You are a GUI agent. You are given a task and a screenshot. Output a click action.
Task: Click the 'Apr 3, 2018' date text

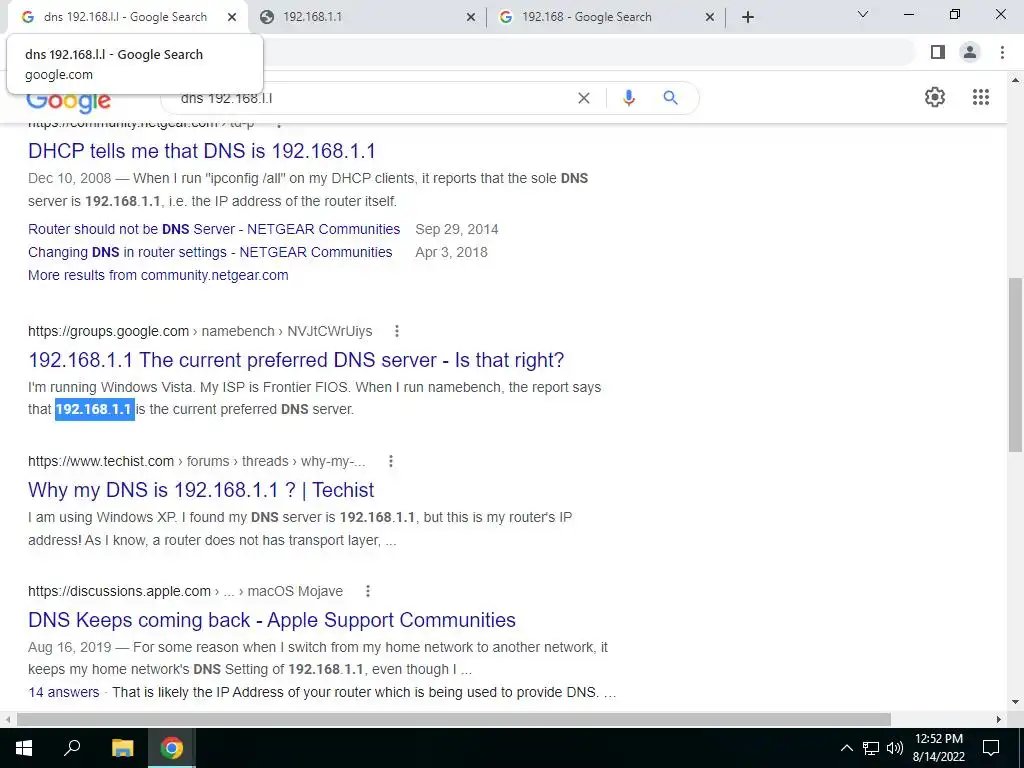451,252
